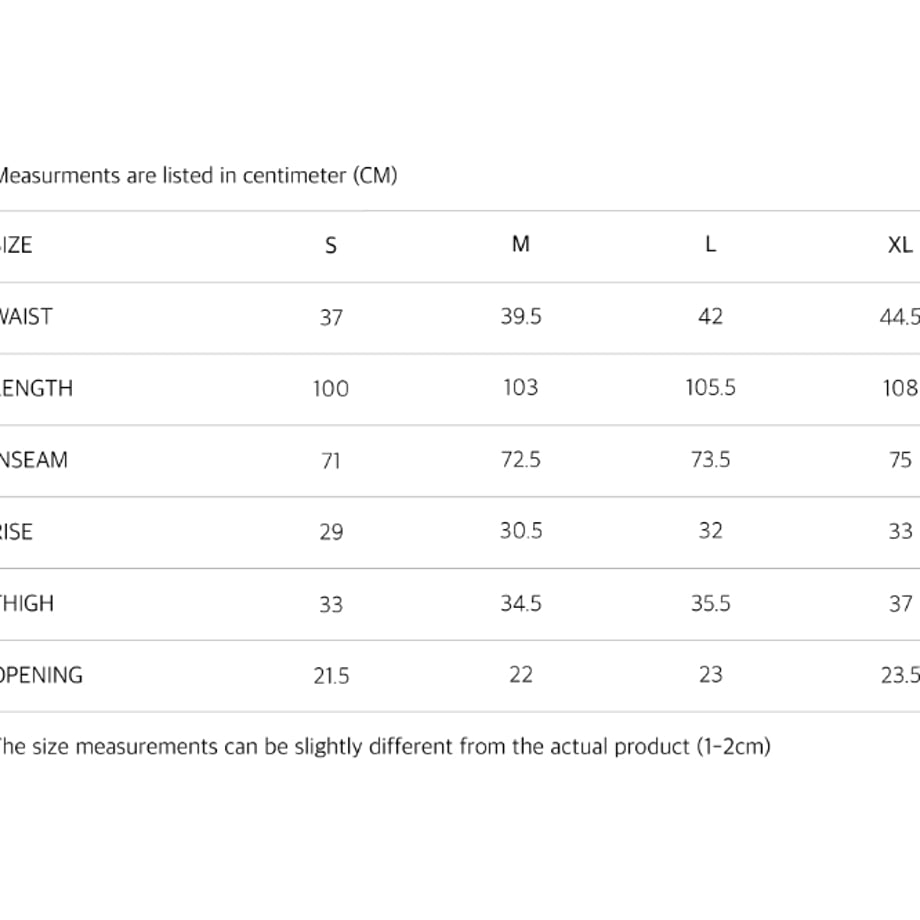Select the WAIST row label
Image resolution: width=920 pixels, height=920 pixels.
[x=25, y=317]
